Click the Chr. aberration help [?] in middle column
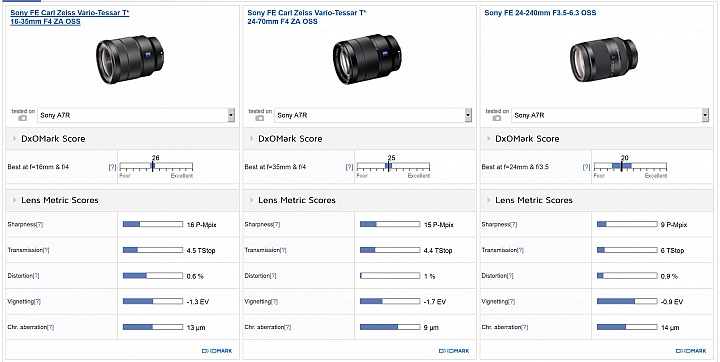The image size is (720, 362). [x=287, y=328]
